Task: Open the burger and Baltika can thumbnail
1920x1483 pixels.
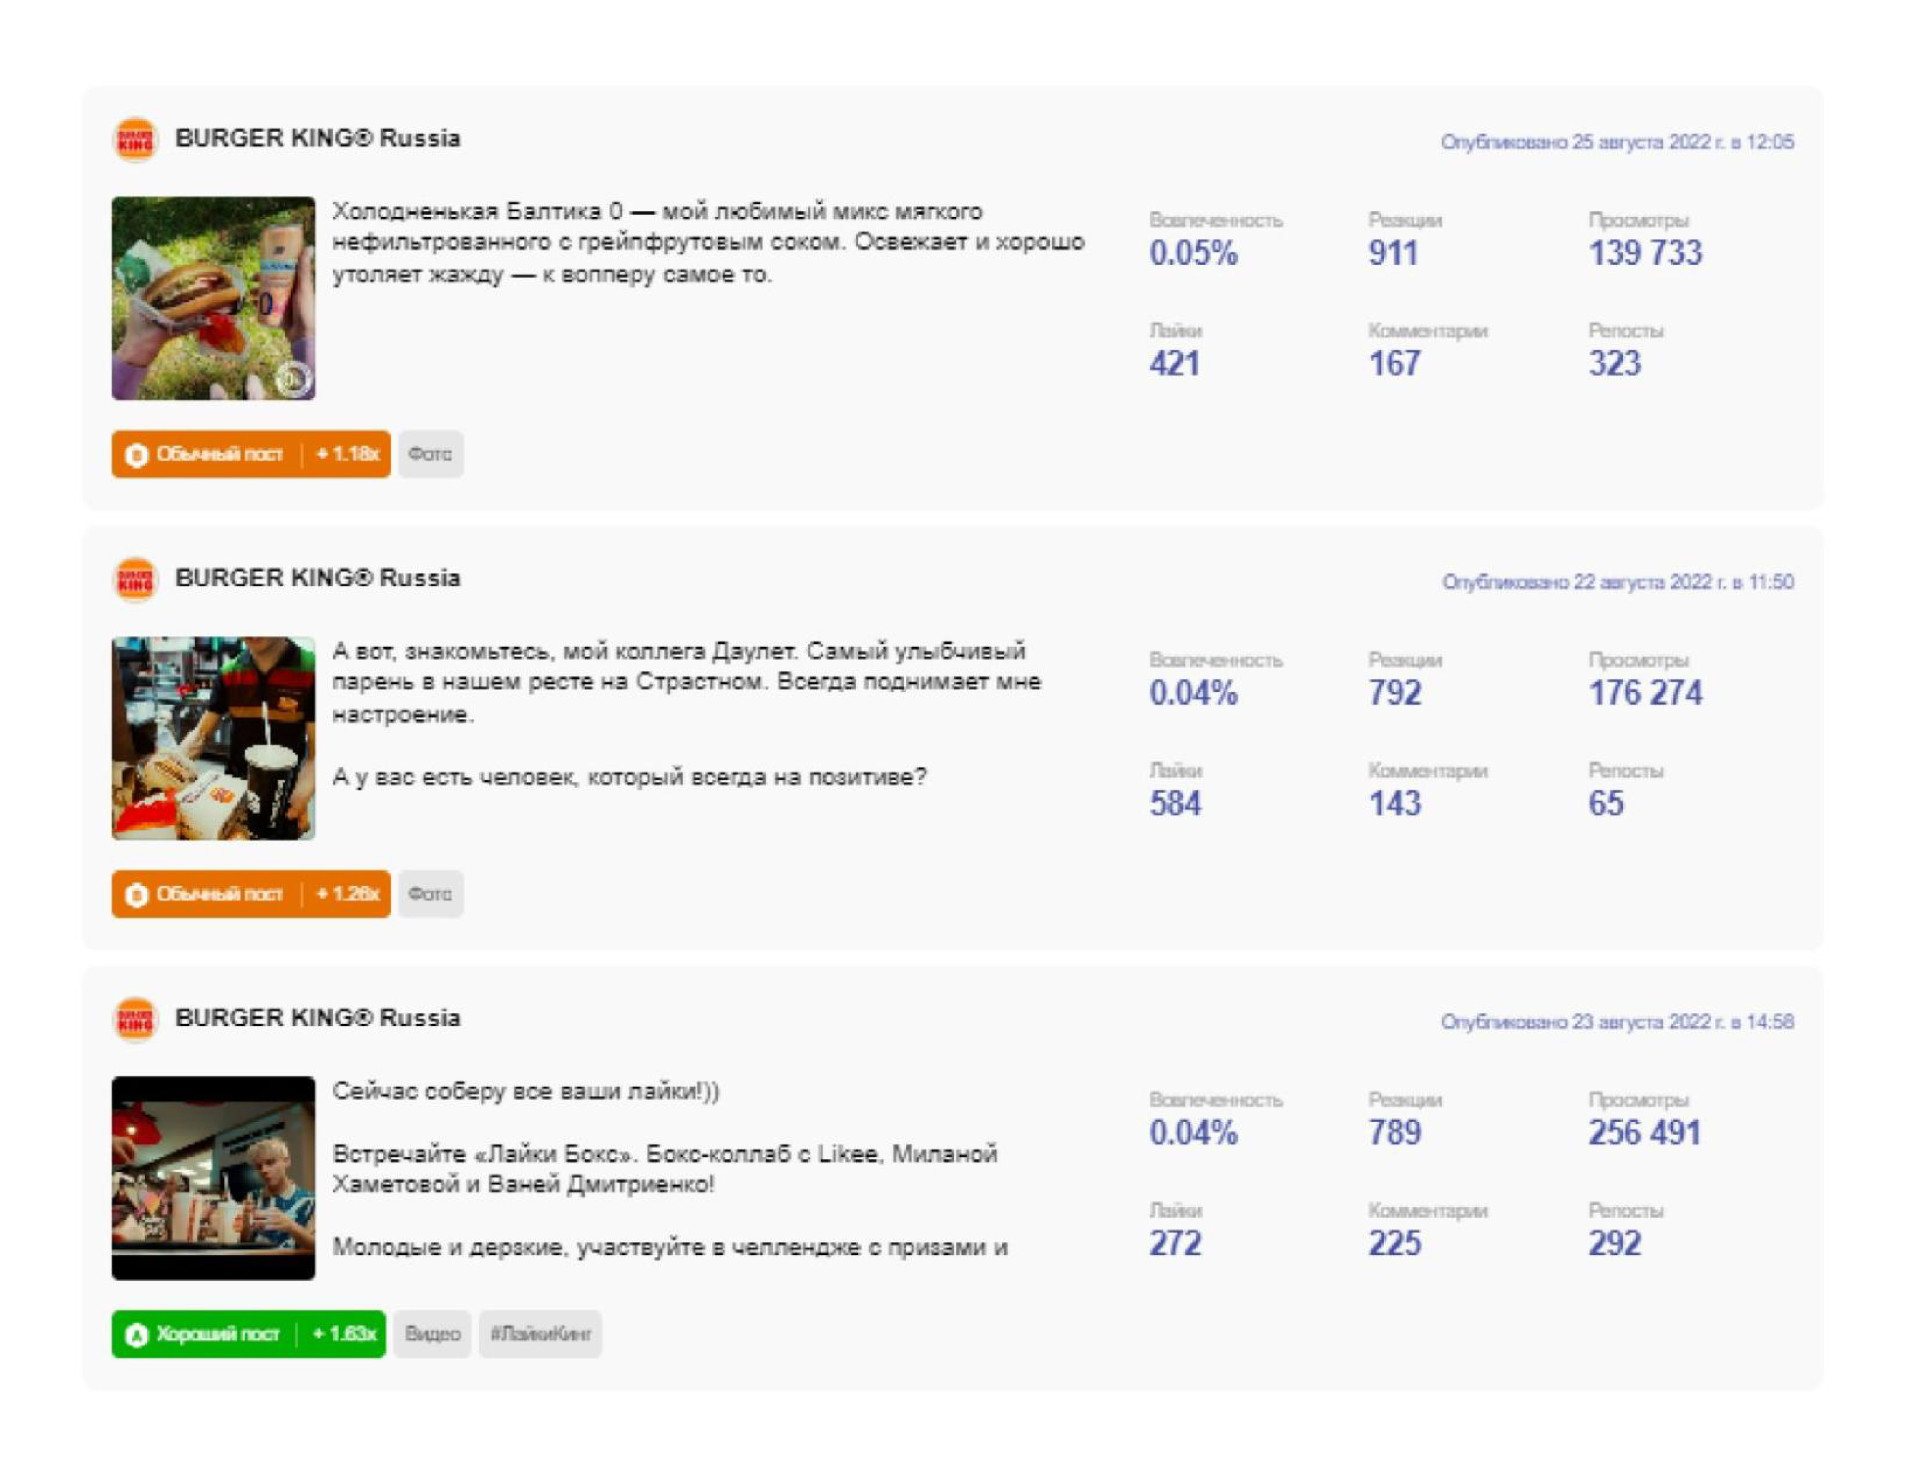Action: pos(213,298)
